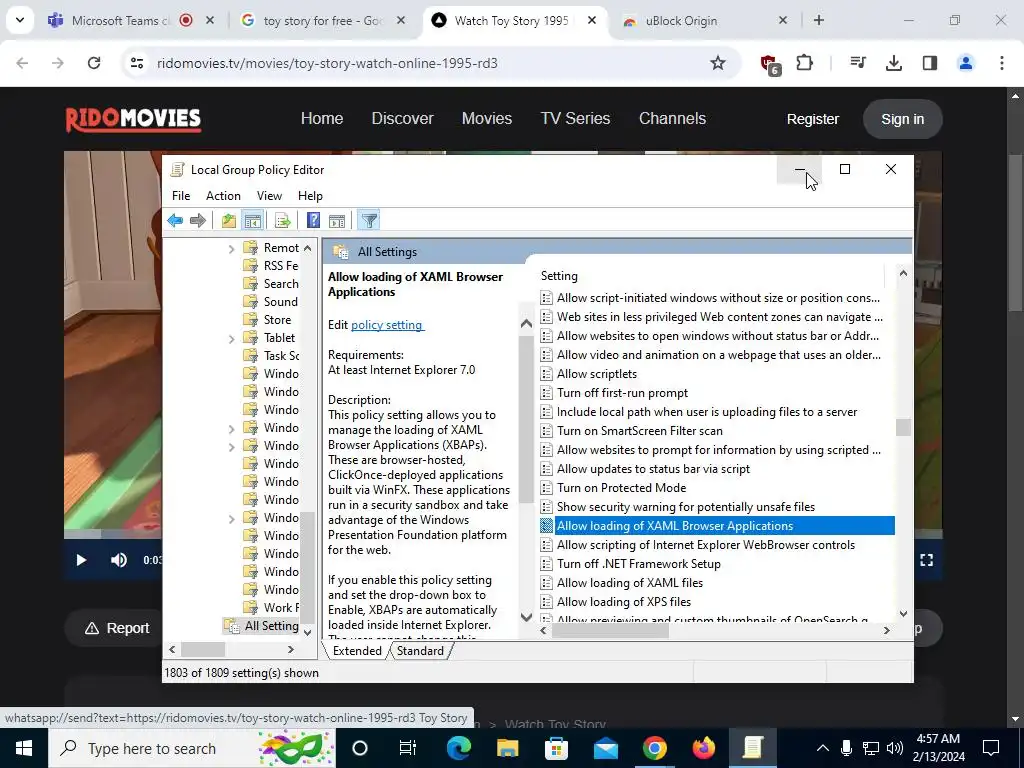Open Mail app from taskbar
This screenshot has height=768, width=1024.
click(606, 748)
